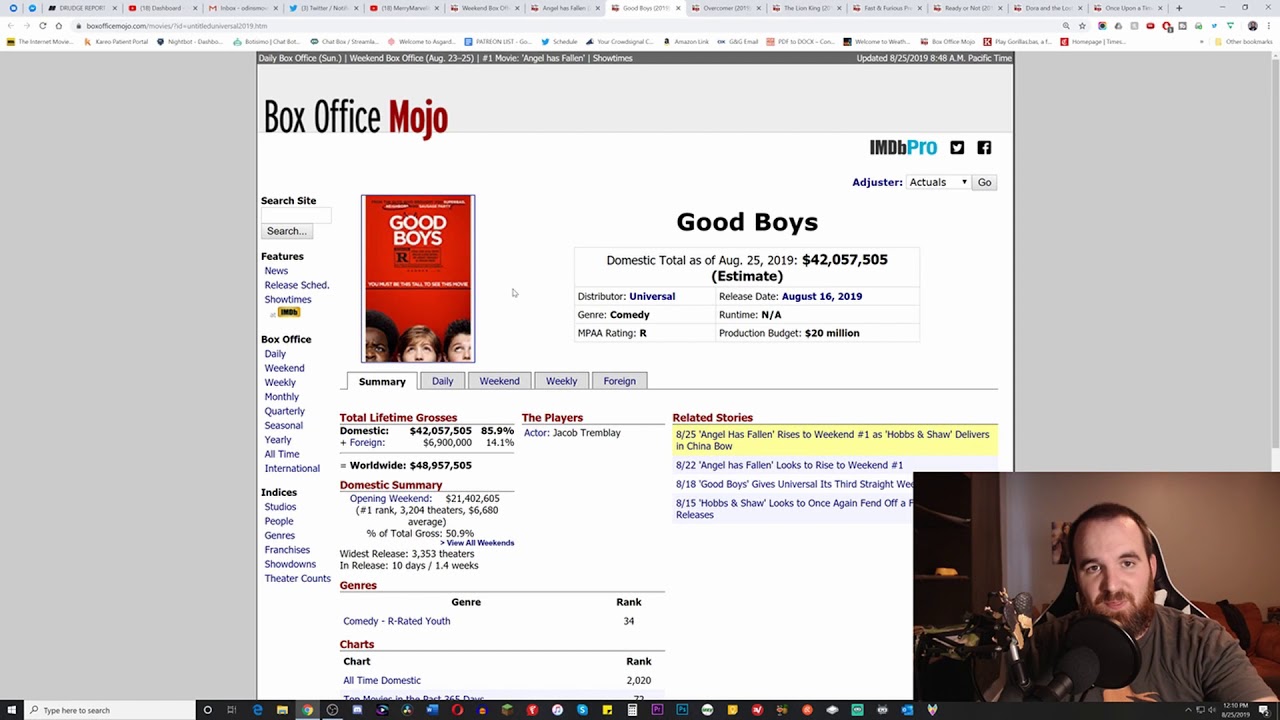1280x720 pixels.
Task: Open the Amazon Link bookmark
Action: click(x=685, y=42)
